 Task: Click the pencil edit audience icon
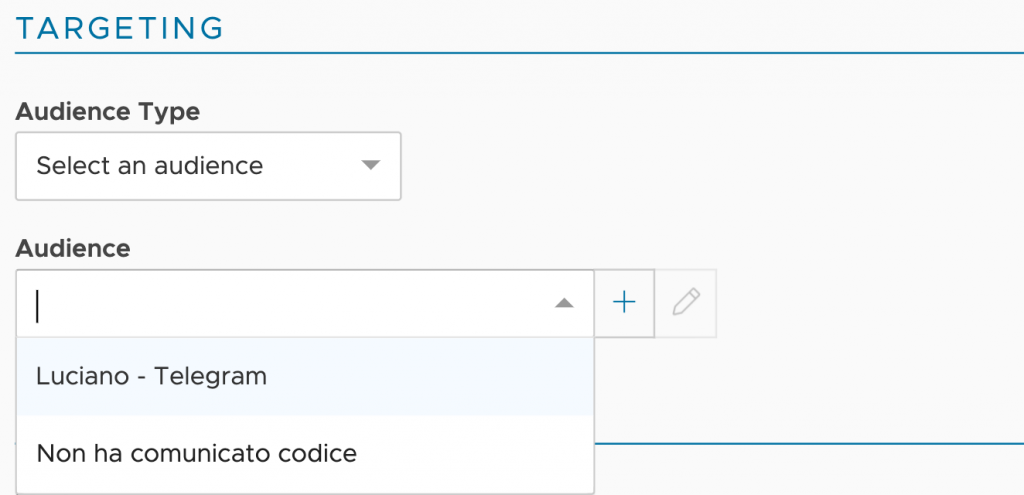[686, 303]
